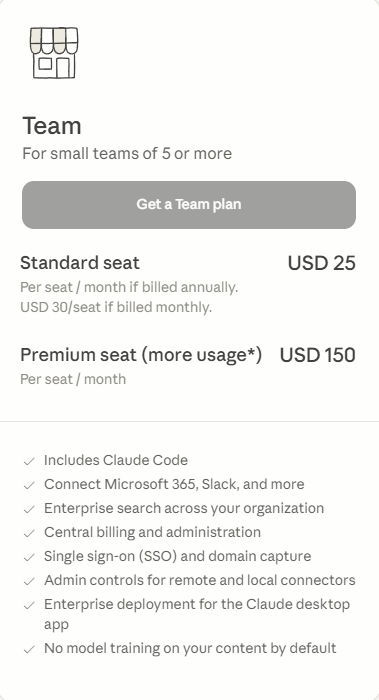The width and height of the screenshot is (379, 700).
Task: Click the checkmark beside No model training
Action: [29, 650]
